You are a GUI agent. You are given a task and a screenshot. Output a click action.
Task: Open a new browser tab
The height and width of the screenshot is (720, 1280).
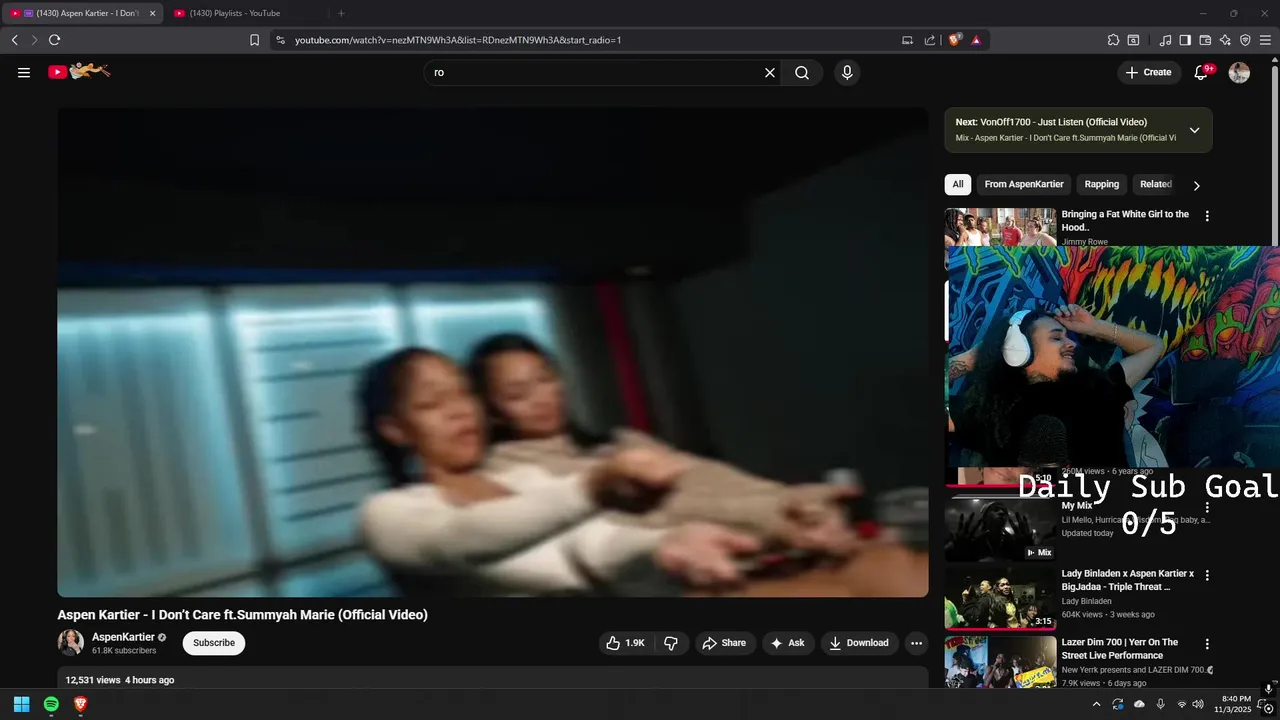click(x=341, y=13)
